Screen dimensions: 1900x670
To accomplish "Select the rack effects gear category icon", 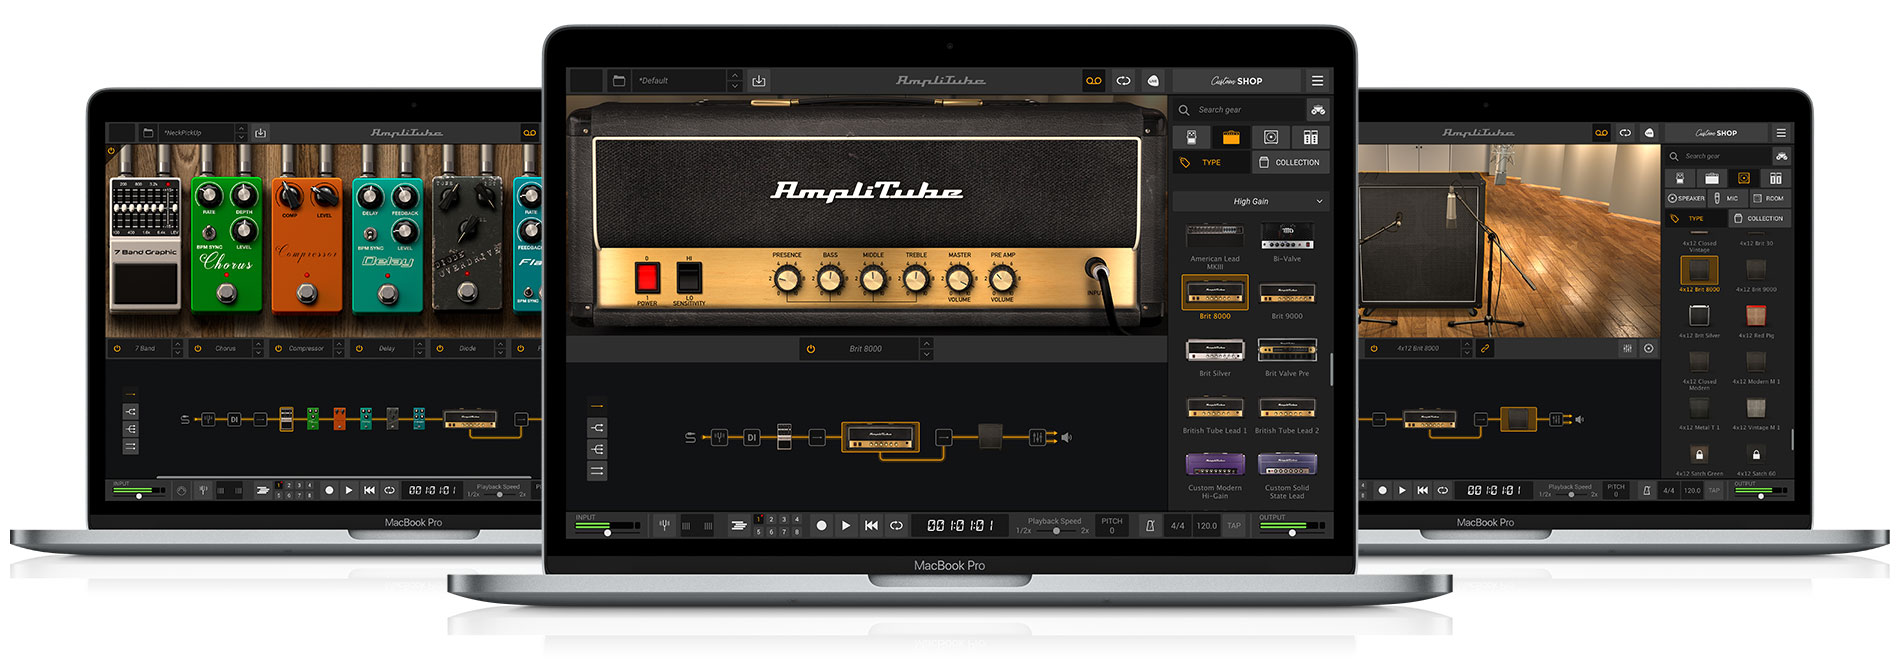I will (1310, 137).
